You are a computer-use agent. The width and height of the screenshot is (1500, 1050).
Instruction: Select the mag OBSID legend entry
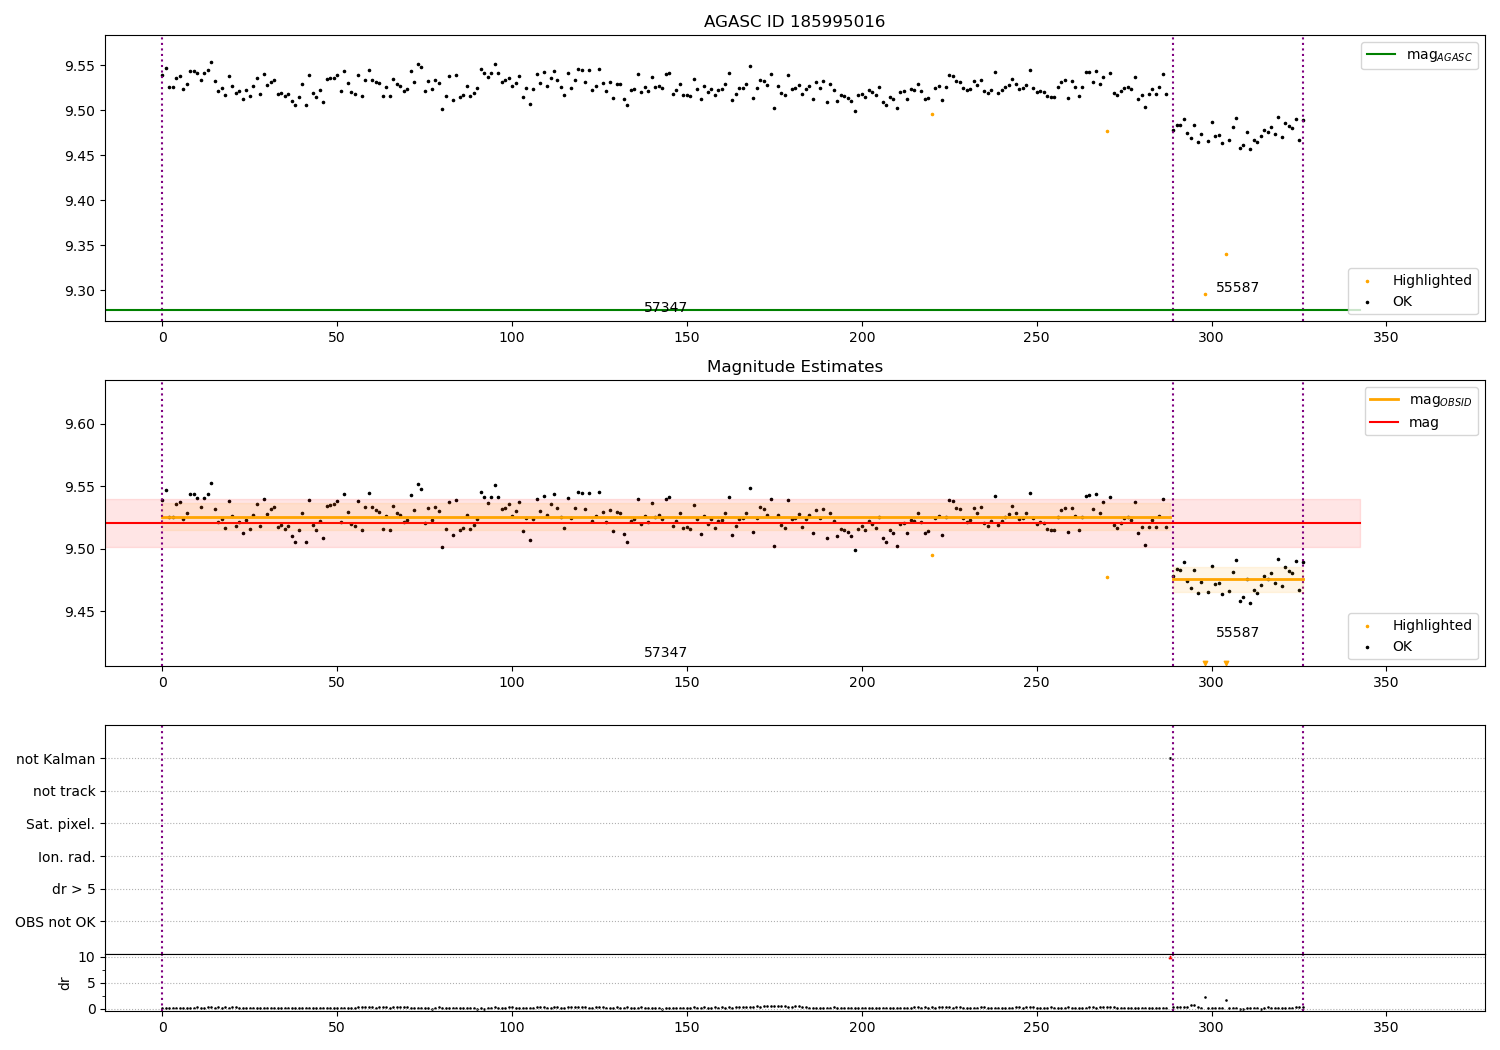pos(1420,400)
